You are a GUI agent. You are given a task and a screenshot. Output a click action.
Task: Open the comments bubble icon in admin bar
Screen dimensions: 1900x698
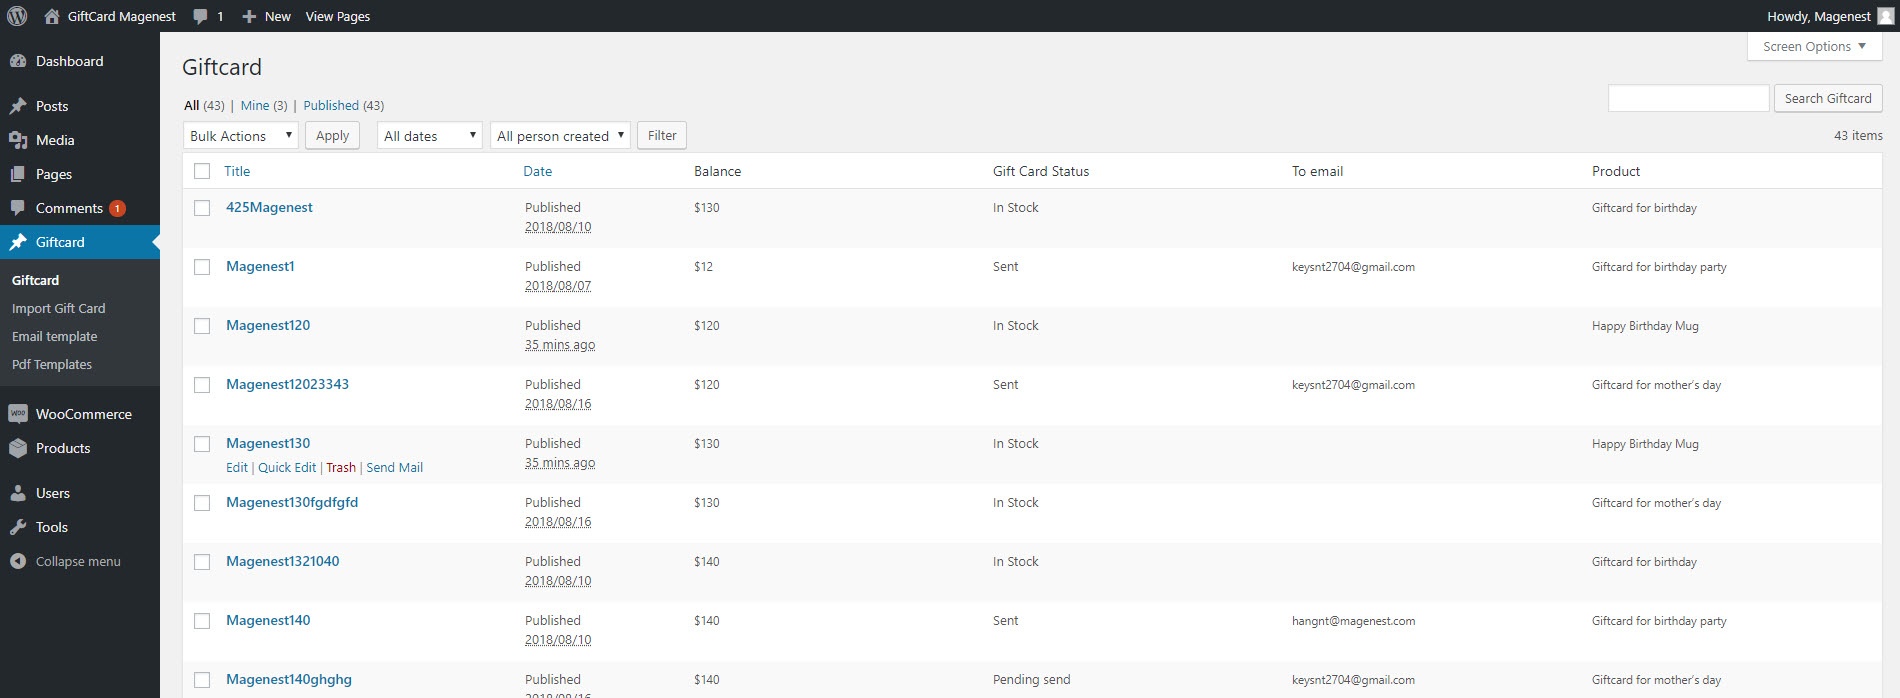click(201, 16)
